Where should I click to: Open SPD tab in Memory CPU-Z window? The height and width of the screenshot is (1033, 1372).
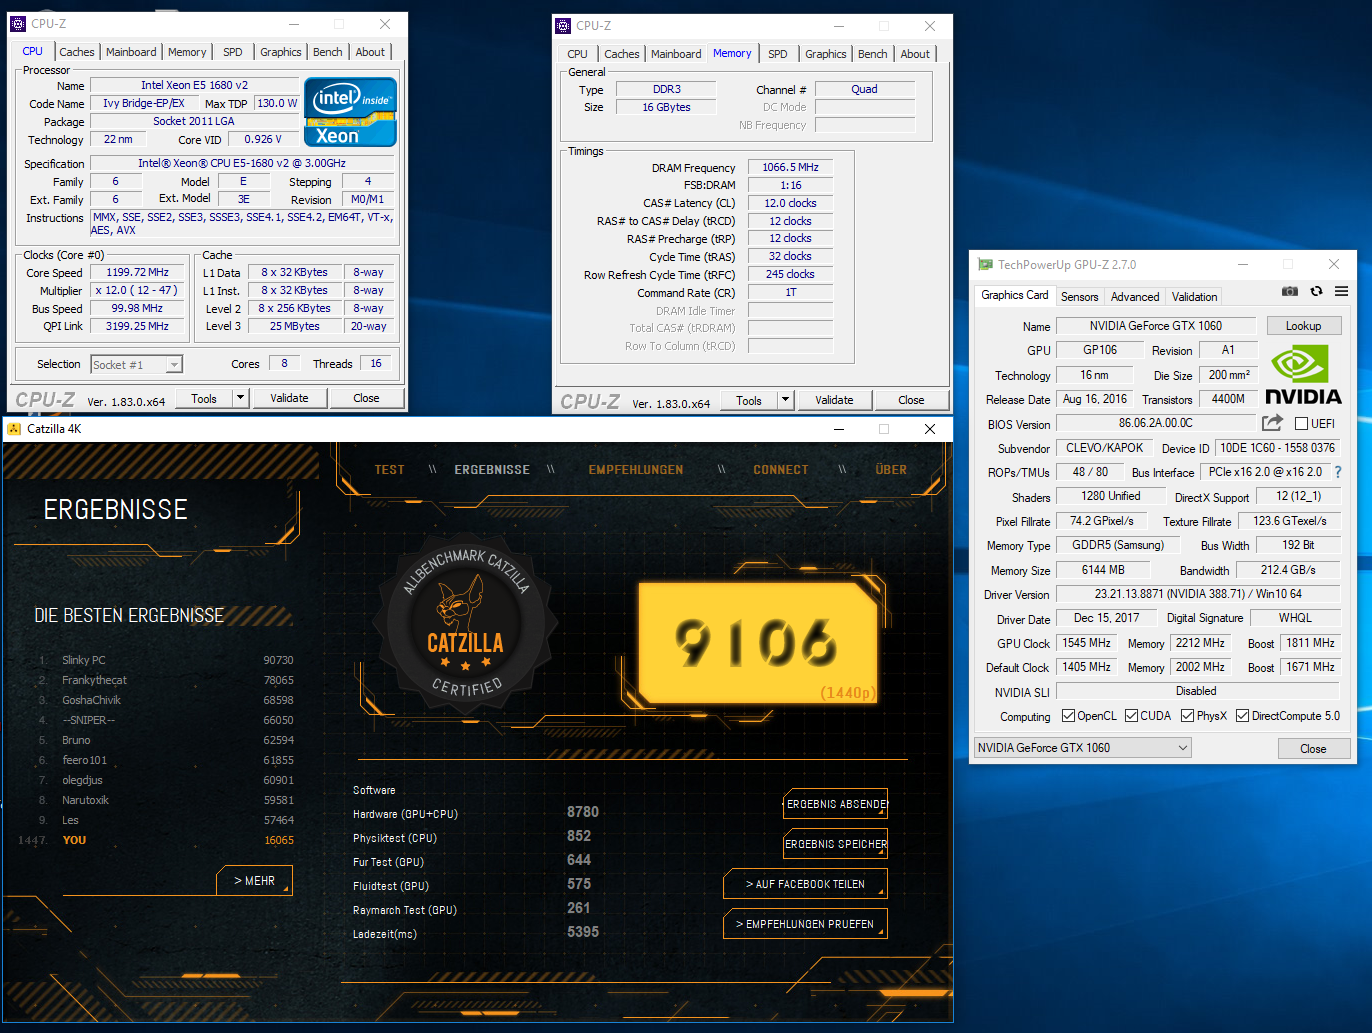click(x=778, y=54)
